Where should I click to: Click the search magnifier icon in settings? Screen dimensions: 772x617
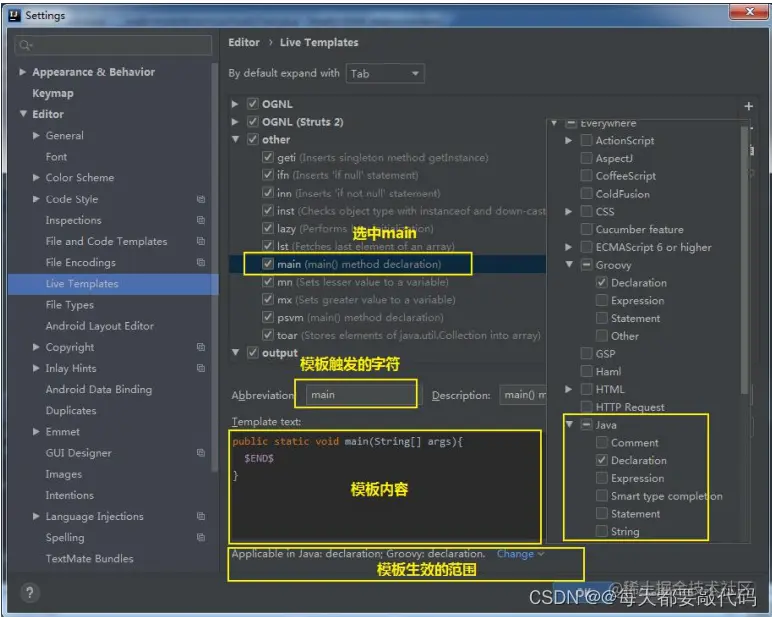[25, 45]
